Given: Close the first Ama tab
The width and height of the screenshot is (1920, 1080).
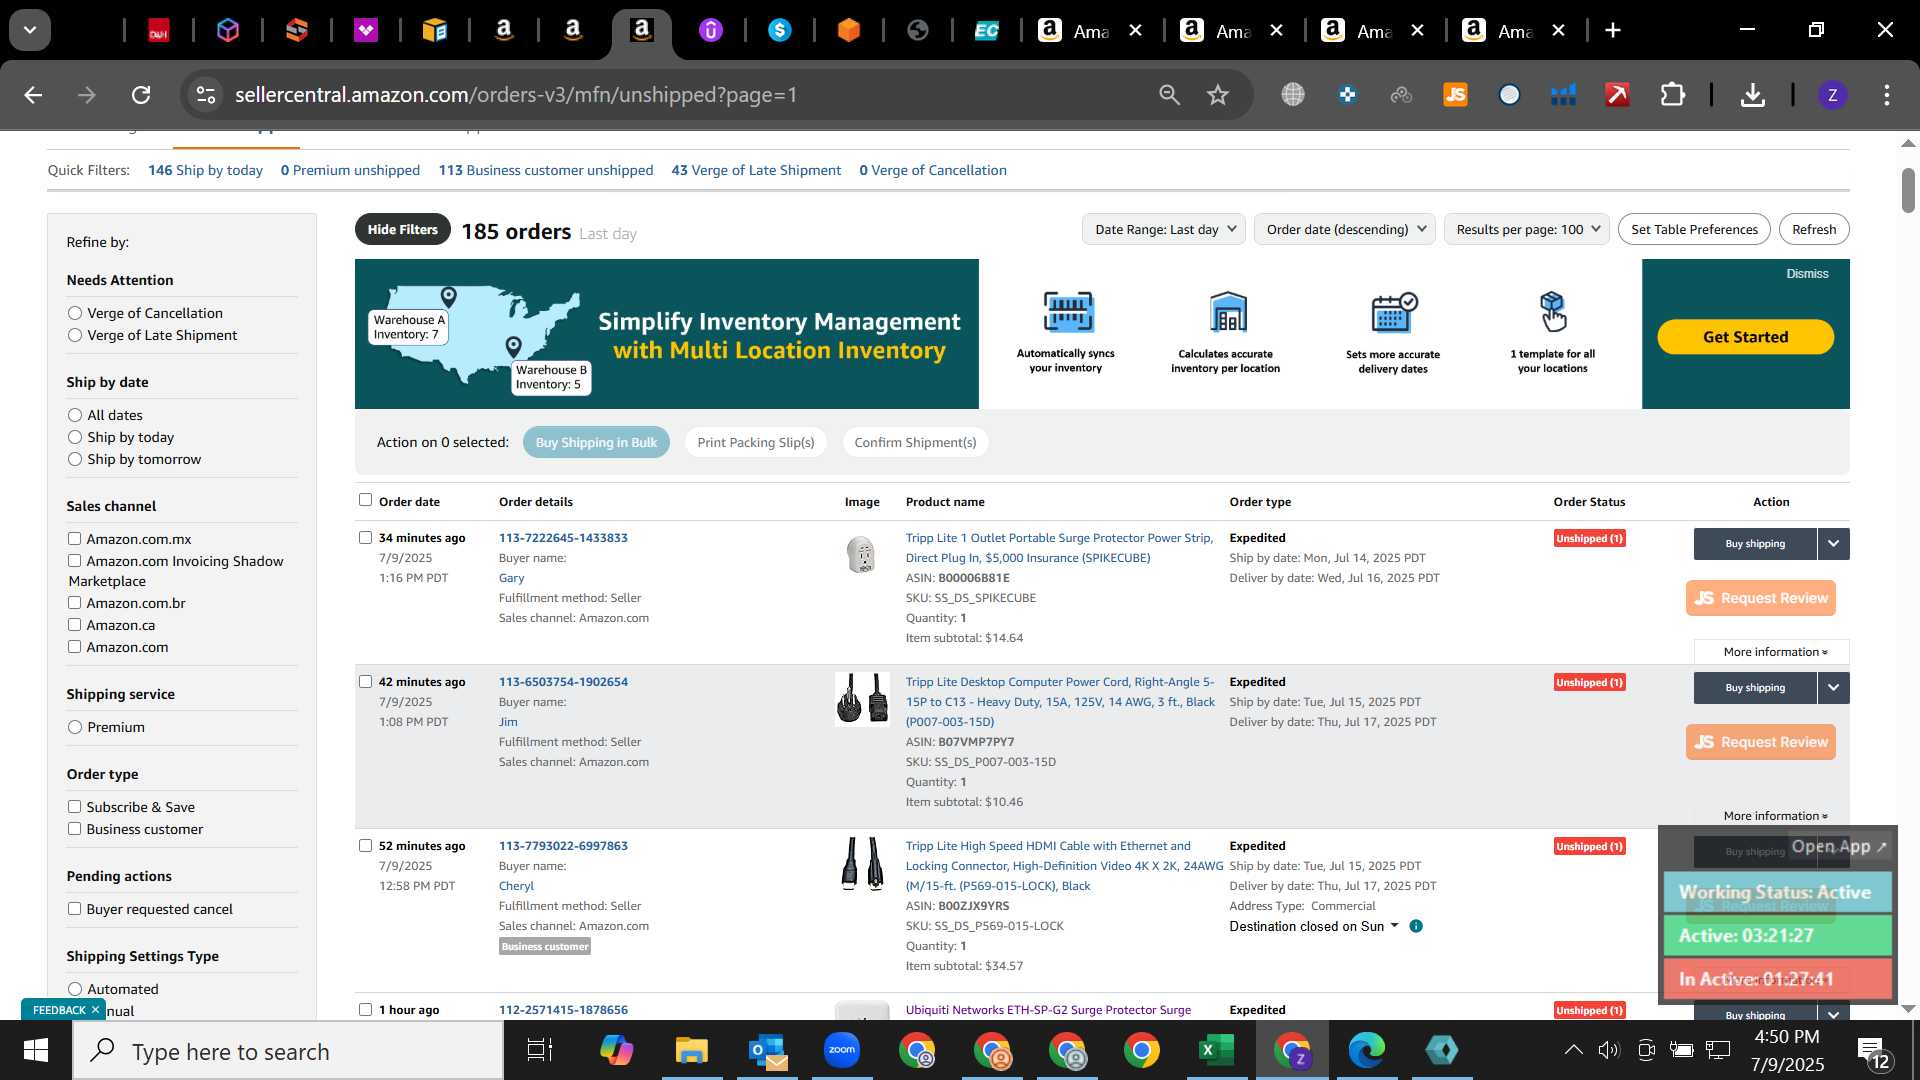Looking at the screenshot, I should (x=1136, y=31).
